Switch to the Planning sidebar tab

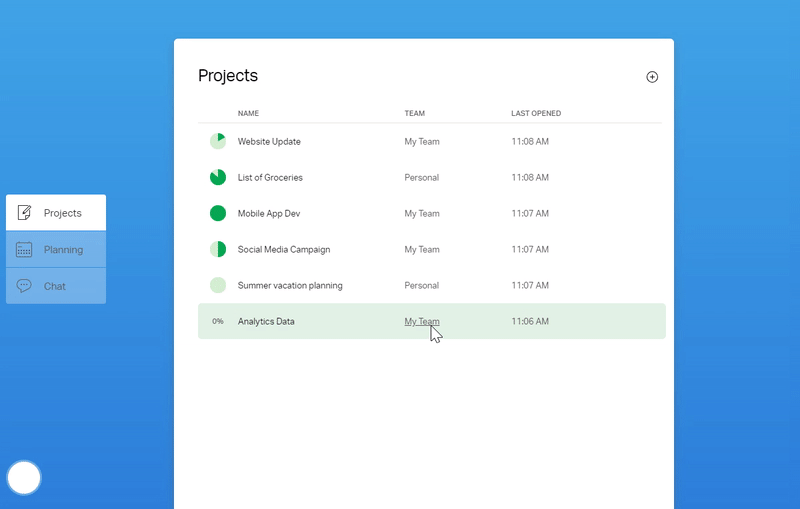(x=56, y=249)
